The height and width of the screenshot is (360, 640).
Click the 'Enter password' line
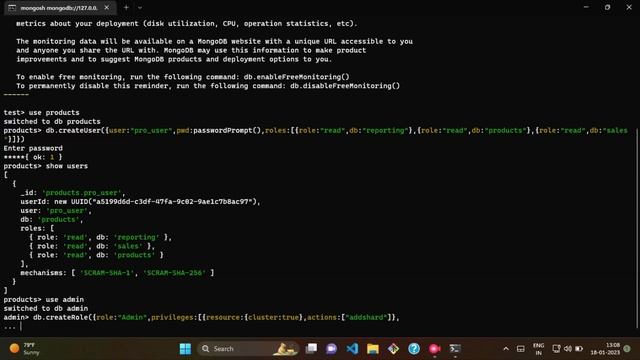(x=33, y=148)
